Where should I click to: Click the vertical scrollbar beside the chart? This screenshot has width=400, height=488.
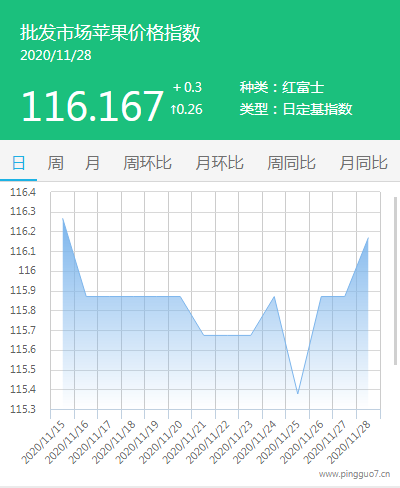(396, 281)
